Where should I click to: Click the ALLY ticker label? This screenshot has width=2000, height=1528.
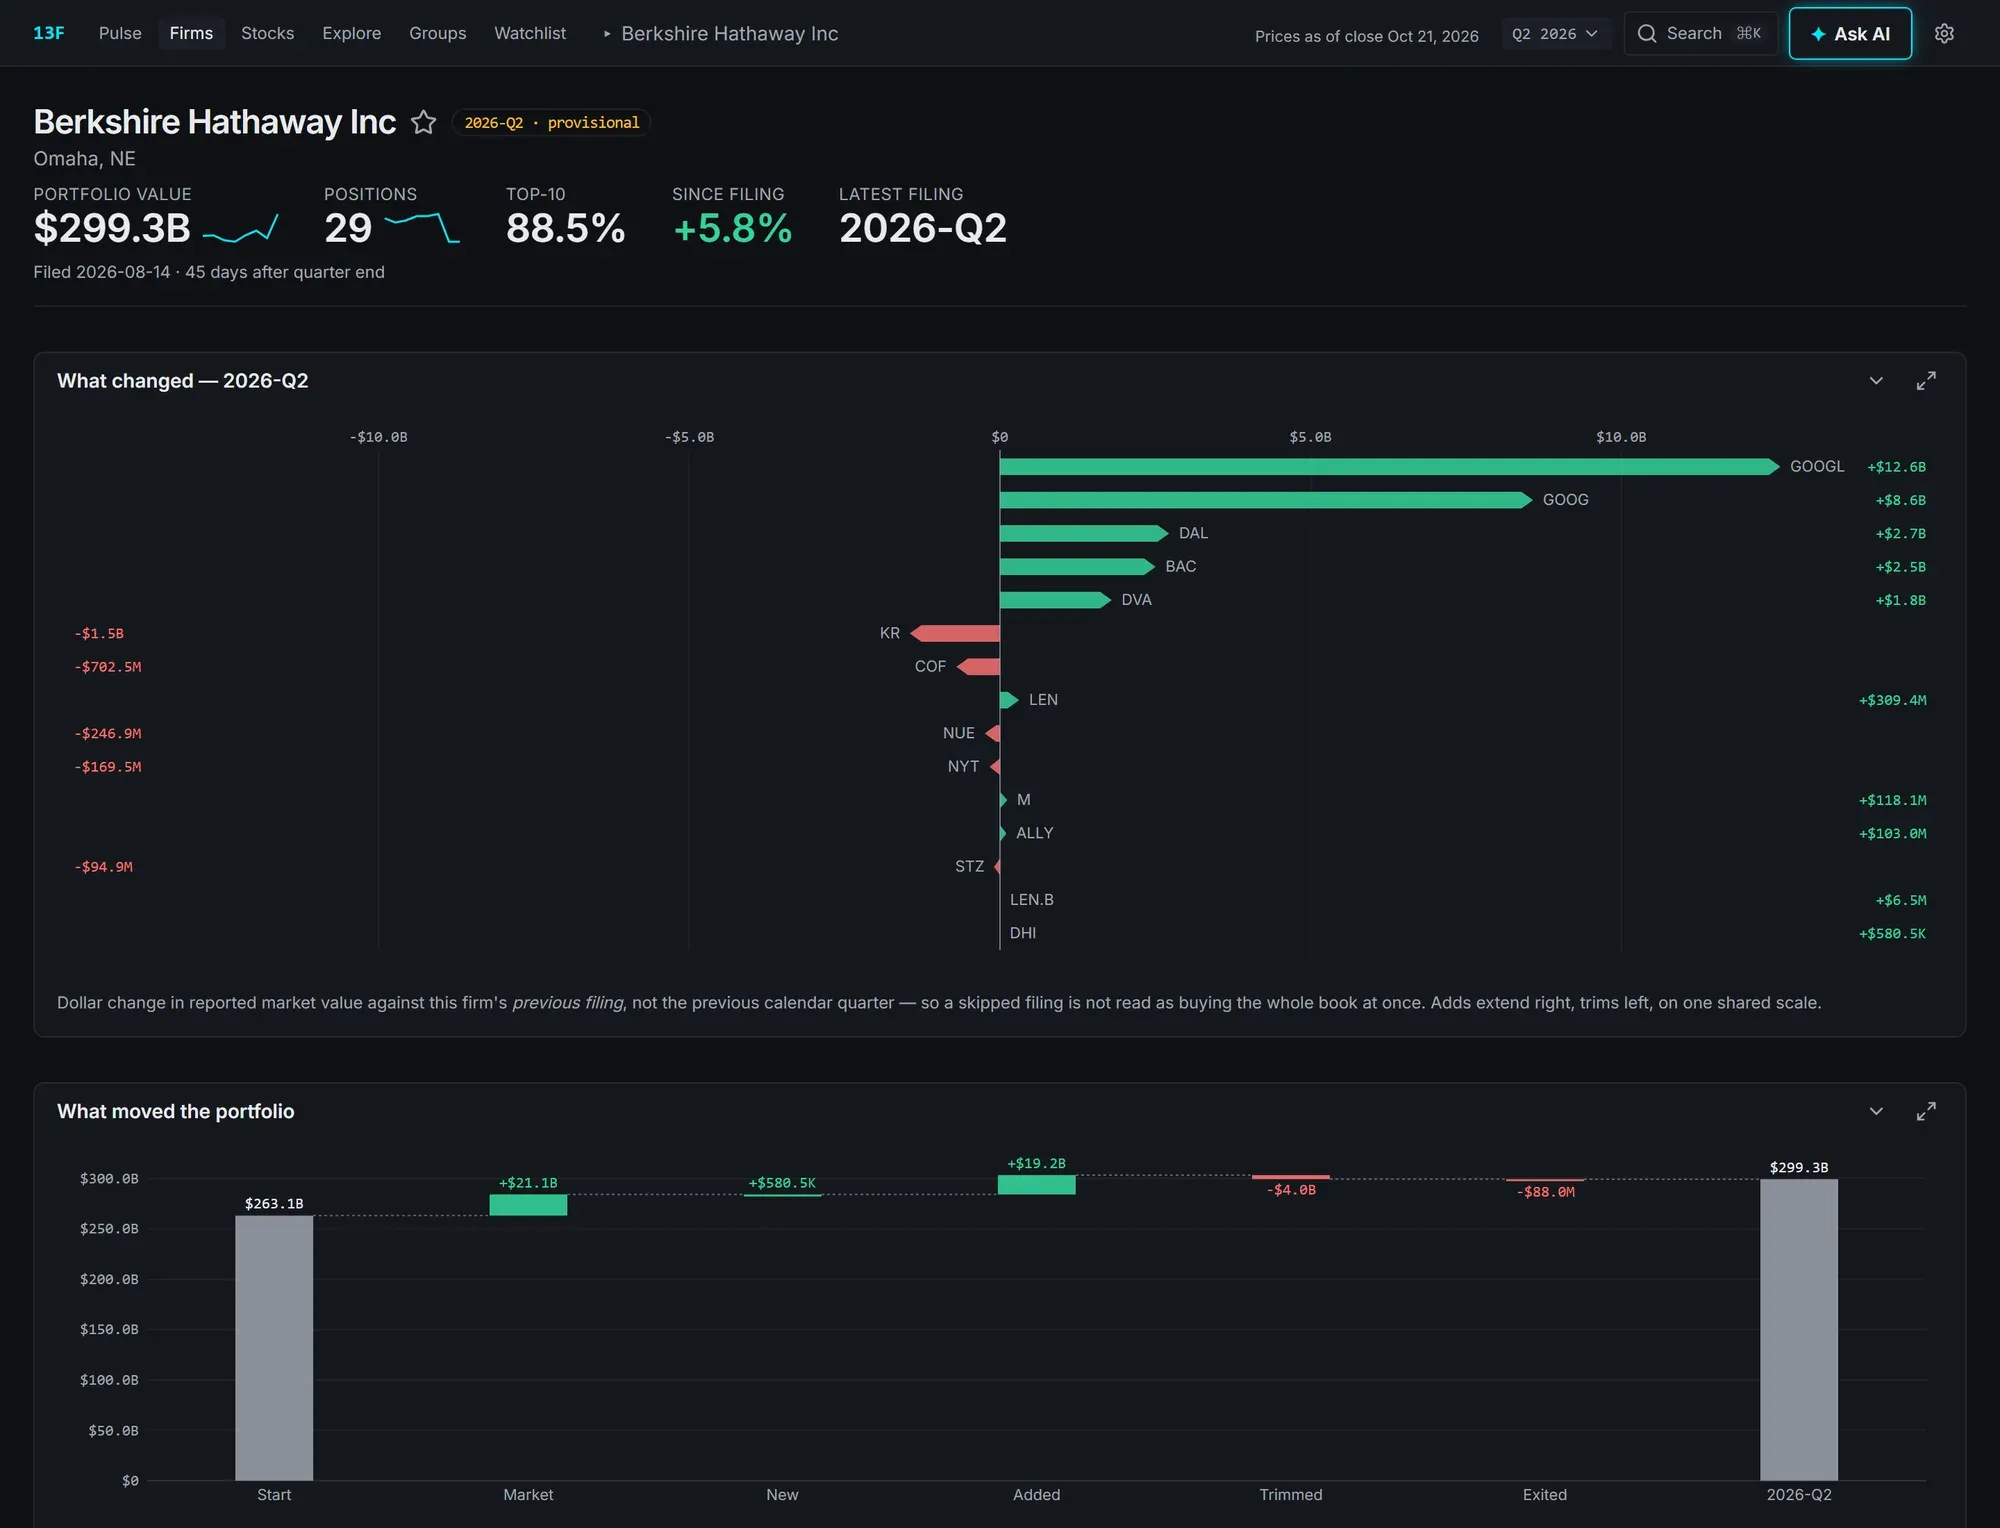1034,833
